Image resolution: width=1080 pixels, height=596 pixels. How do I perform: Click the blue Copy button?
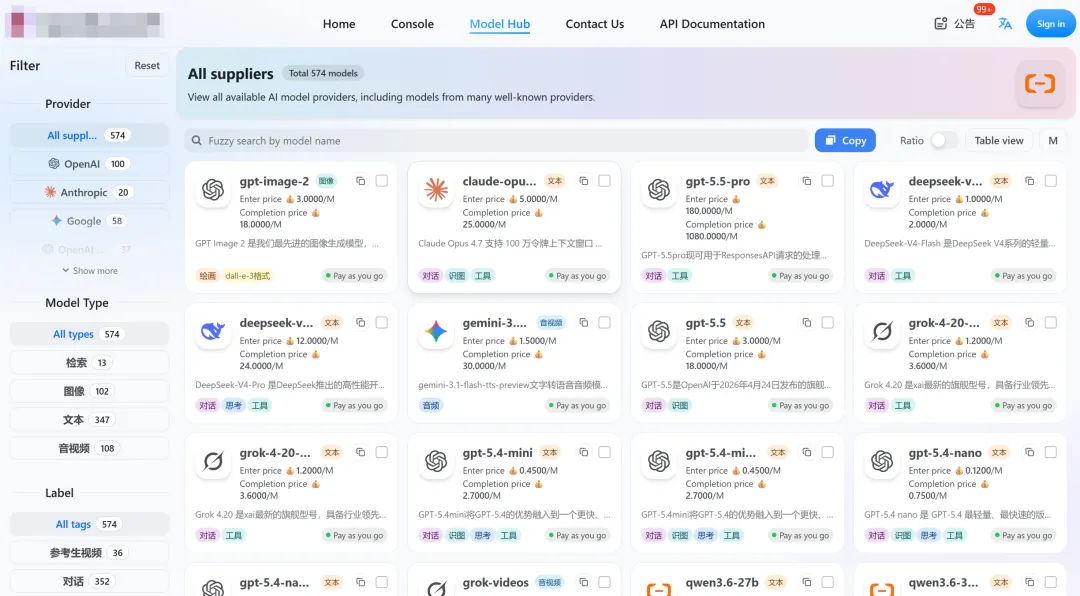click(845, 141)
